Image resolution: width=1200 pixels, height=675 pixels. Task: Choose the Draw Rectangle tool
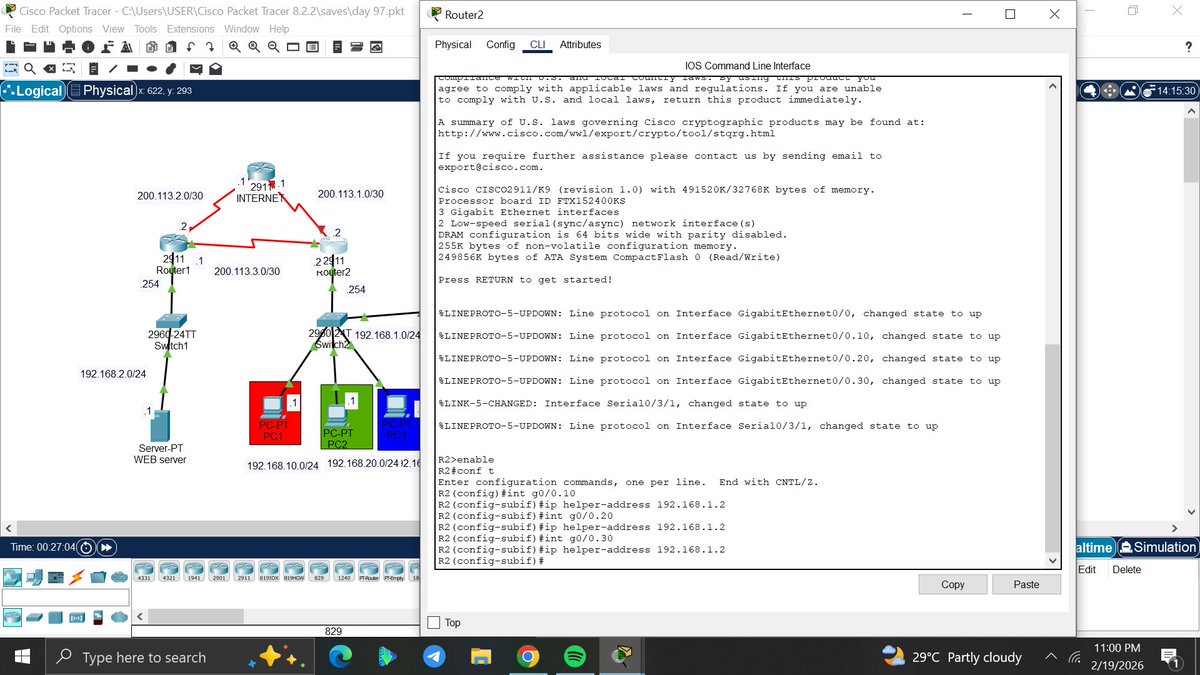[x=132, y=69]
